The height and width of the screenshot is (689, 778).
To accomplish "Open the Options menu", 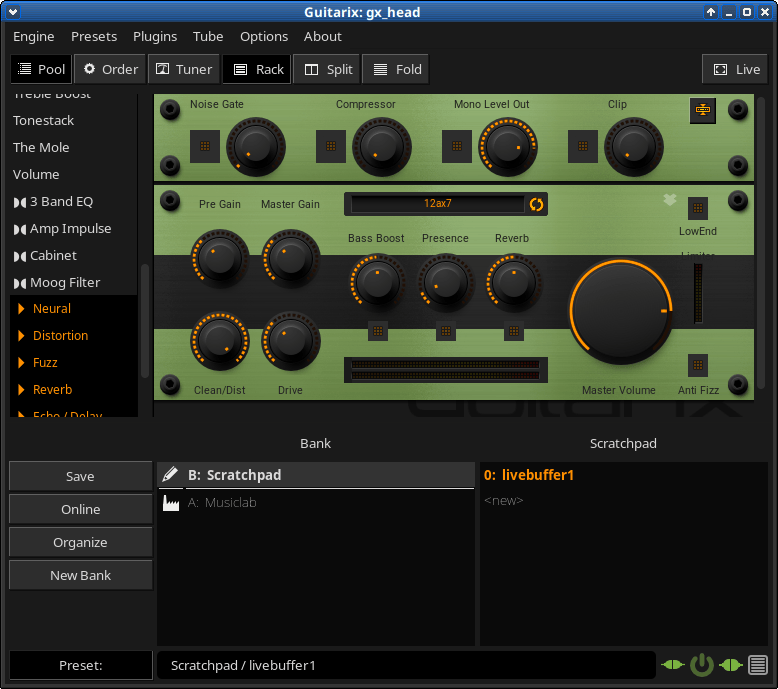I will 264,37.
